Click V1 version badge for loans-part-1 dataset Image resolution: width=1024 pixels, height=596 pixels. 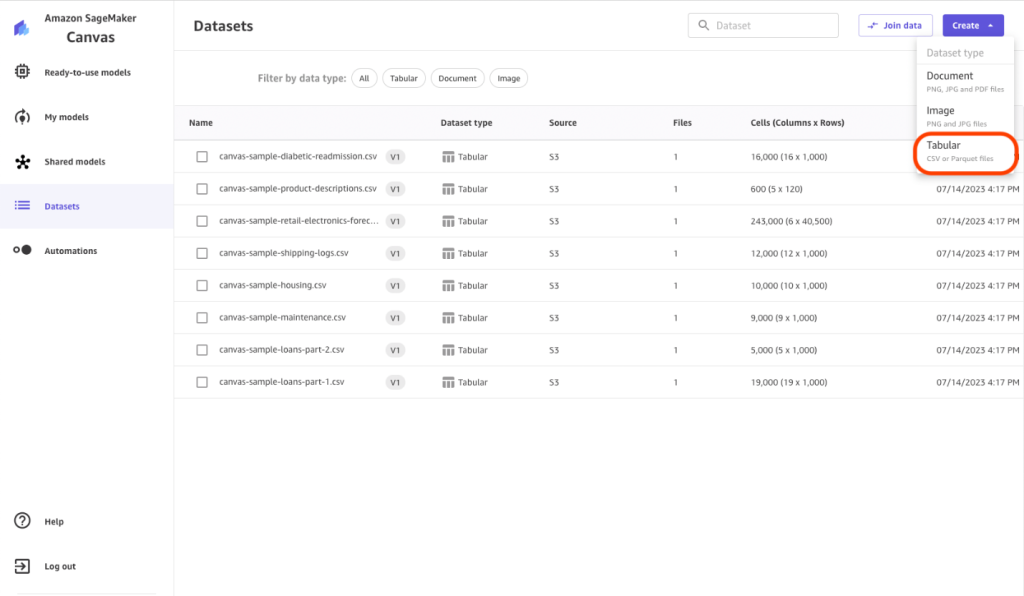[395, 383]
